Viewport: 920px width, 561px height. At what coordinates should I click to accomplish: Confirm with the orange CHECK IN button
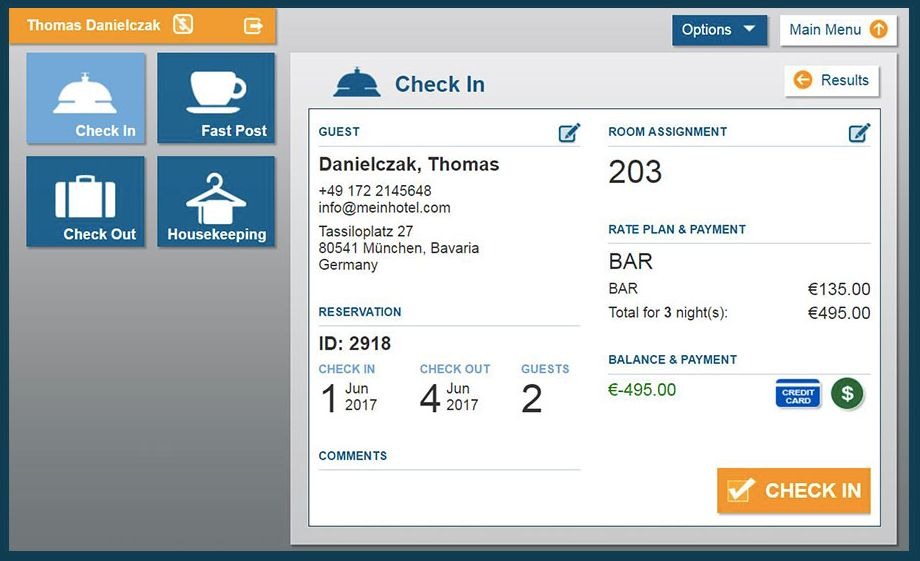coord(793,491)
